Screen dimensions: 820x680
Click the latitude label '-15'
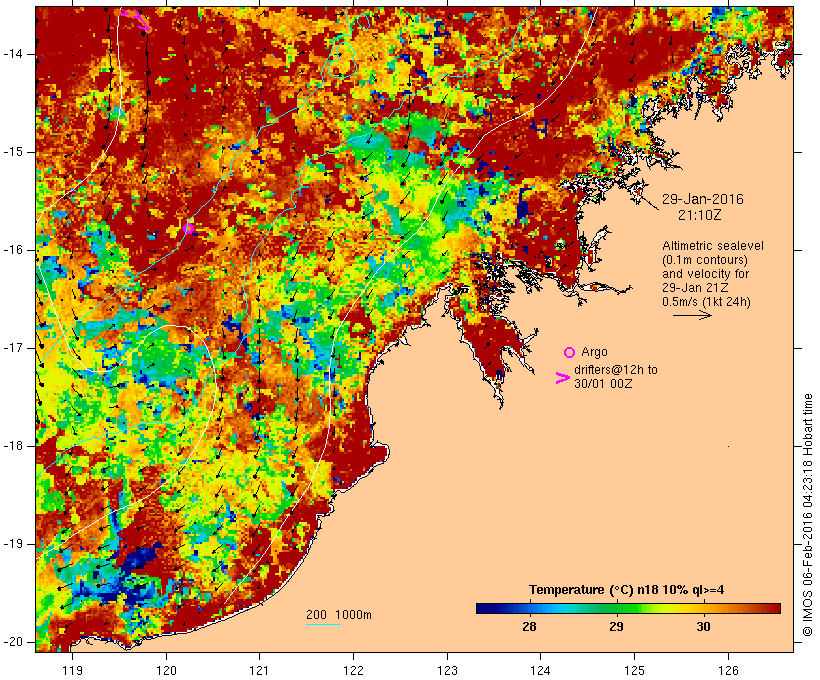click(x=12, y=152)
